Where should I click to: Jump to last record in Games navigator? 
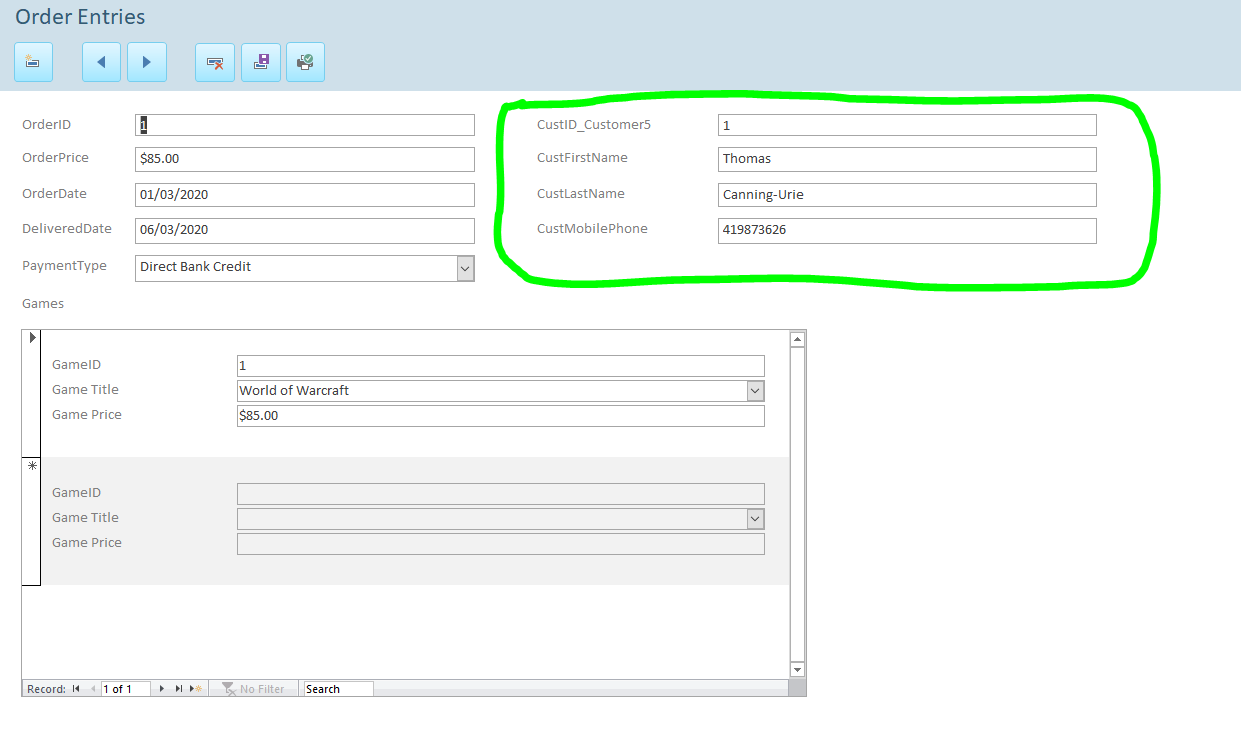179,689
